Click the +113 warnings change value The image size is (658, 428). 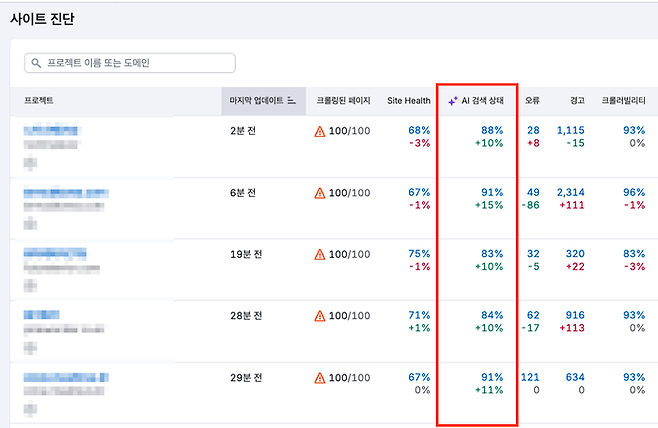pyautogui.click(x=572, y=328)
